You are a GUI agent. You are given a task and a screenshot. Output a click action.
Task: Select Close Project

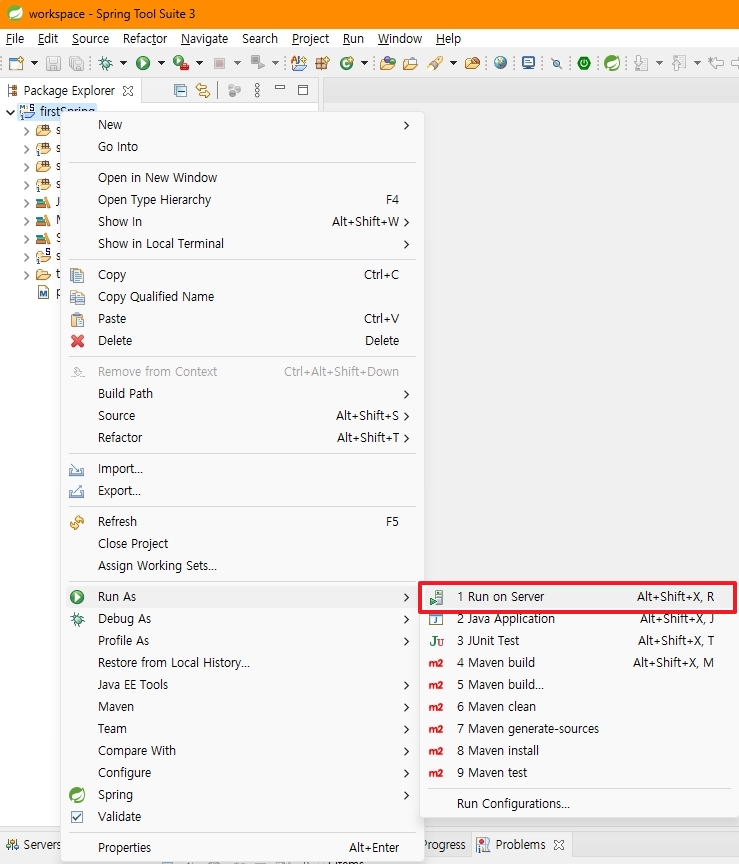242,544
